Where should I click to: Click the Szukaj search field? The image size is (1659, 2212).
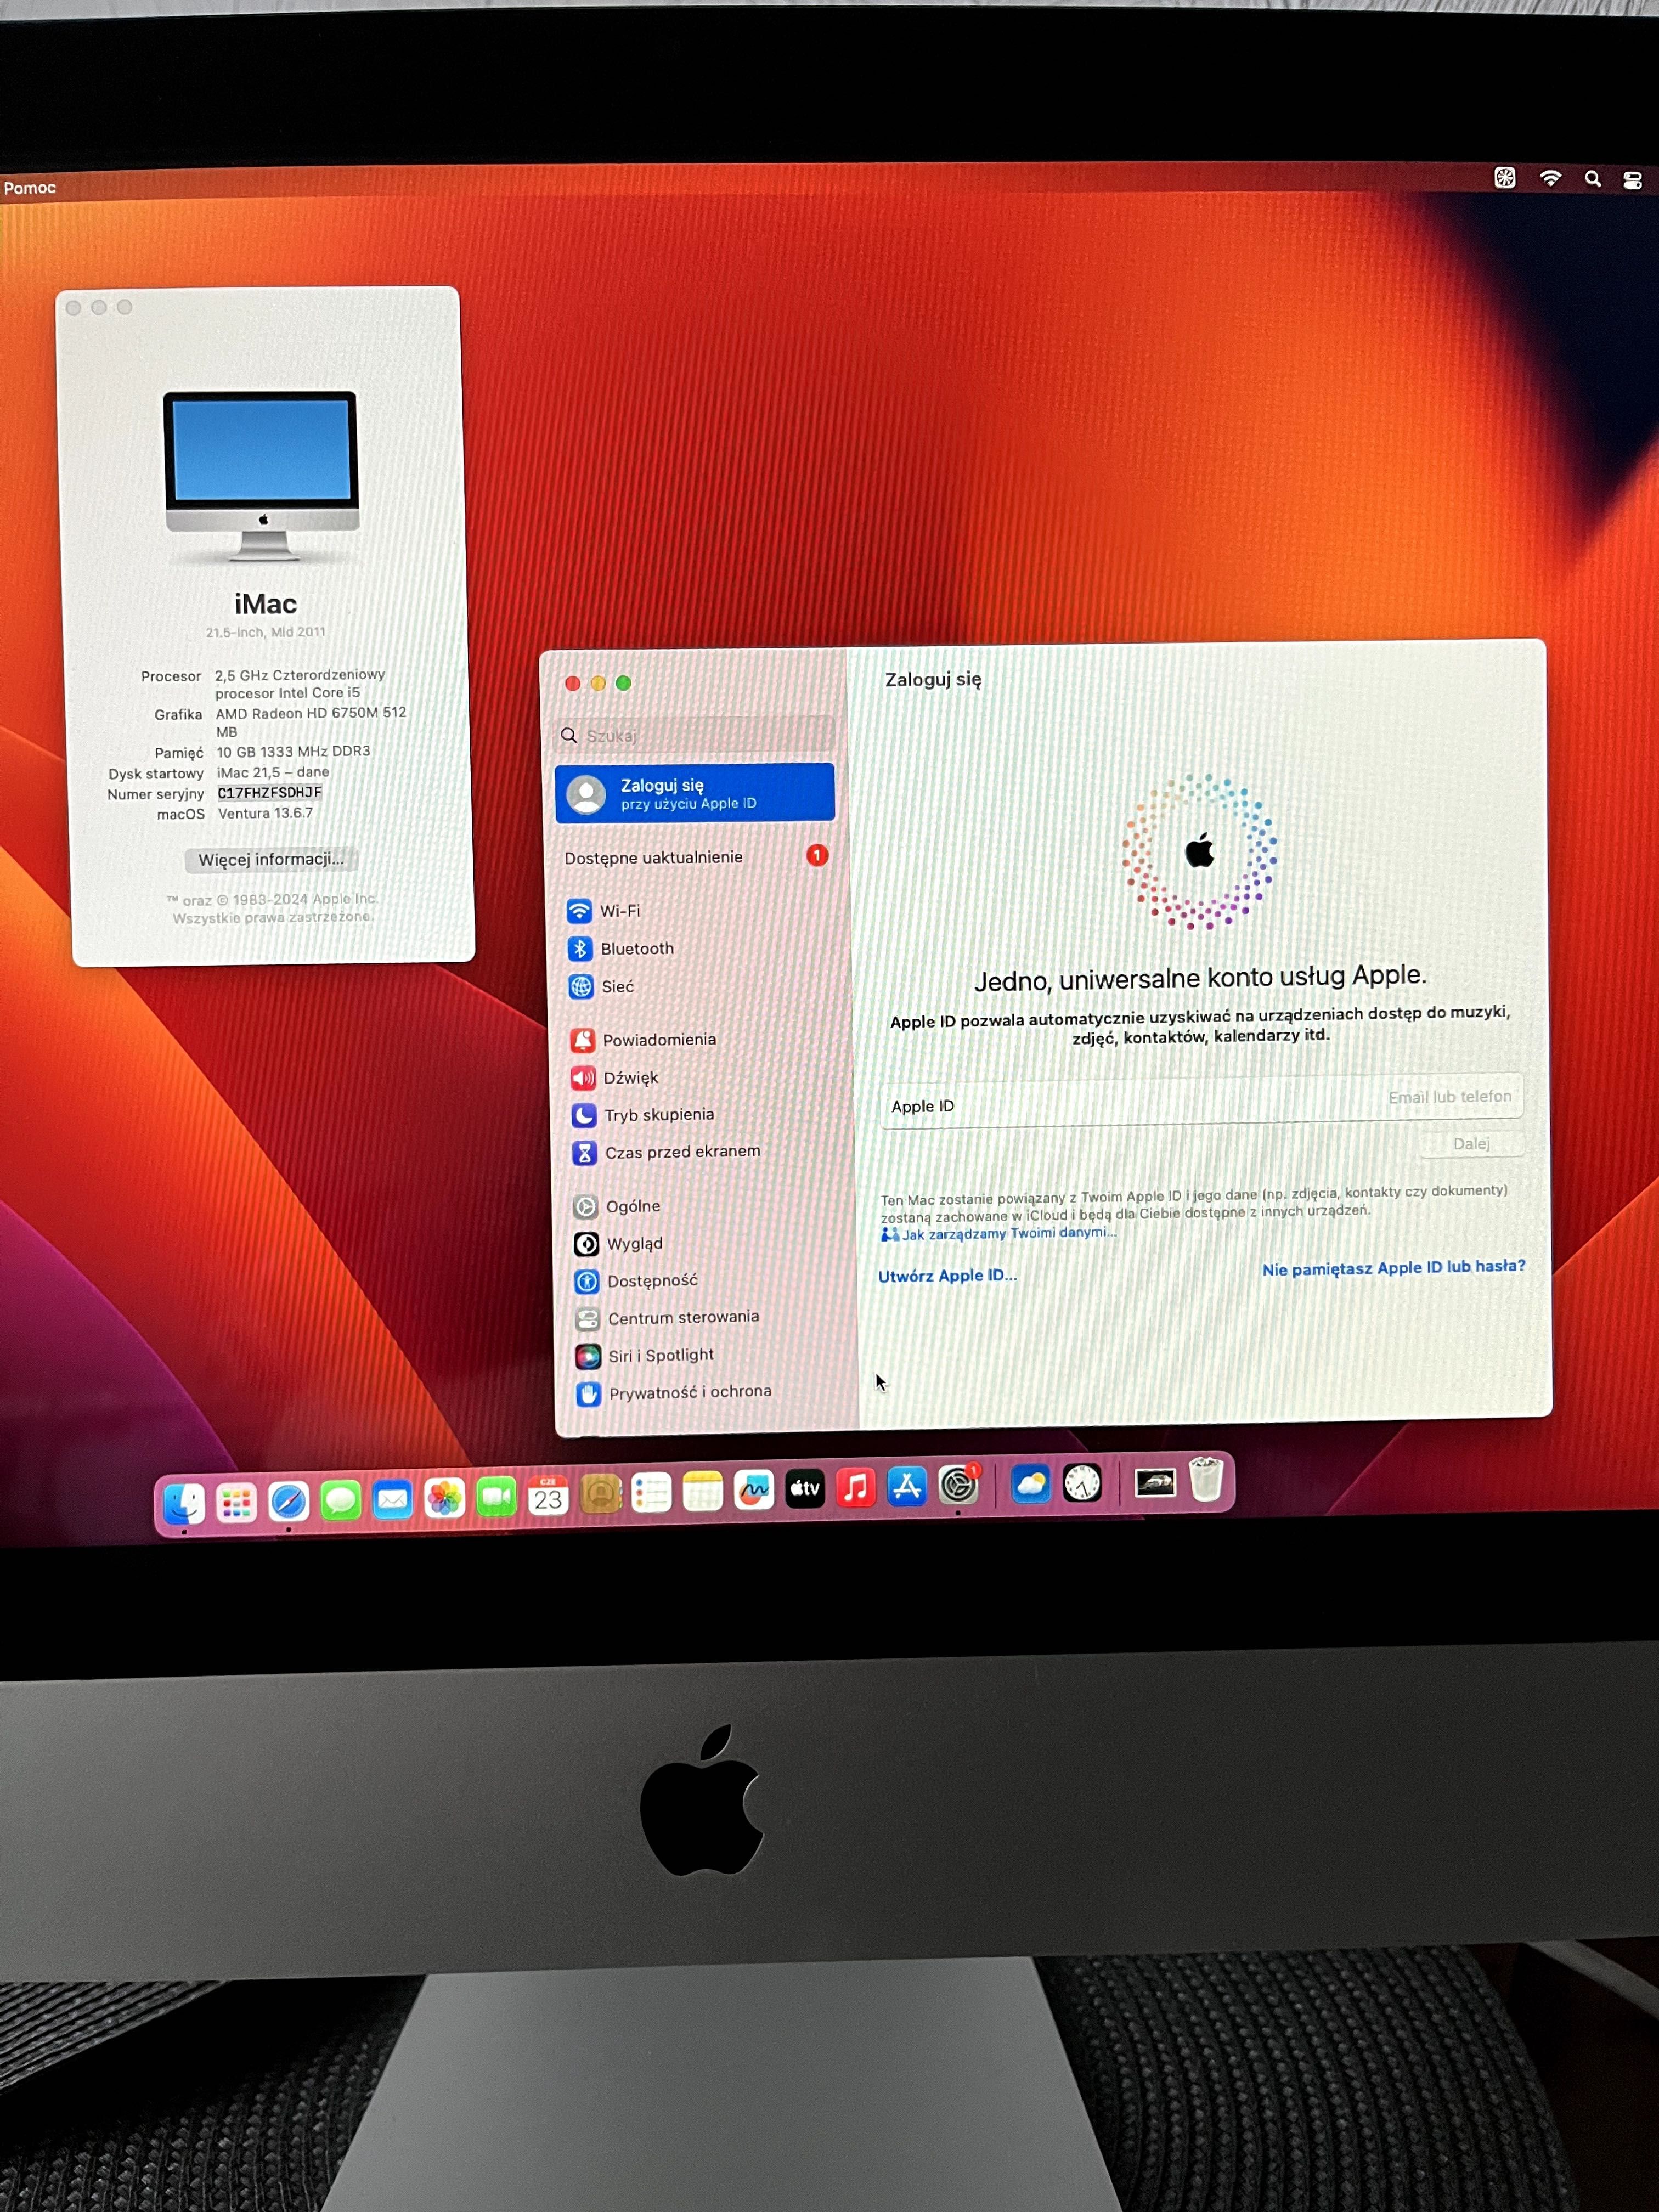(694, 735)
